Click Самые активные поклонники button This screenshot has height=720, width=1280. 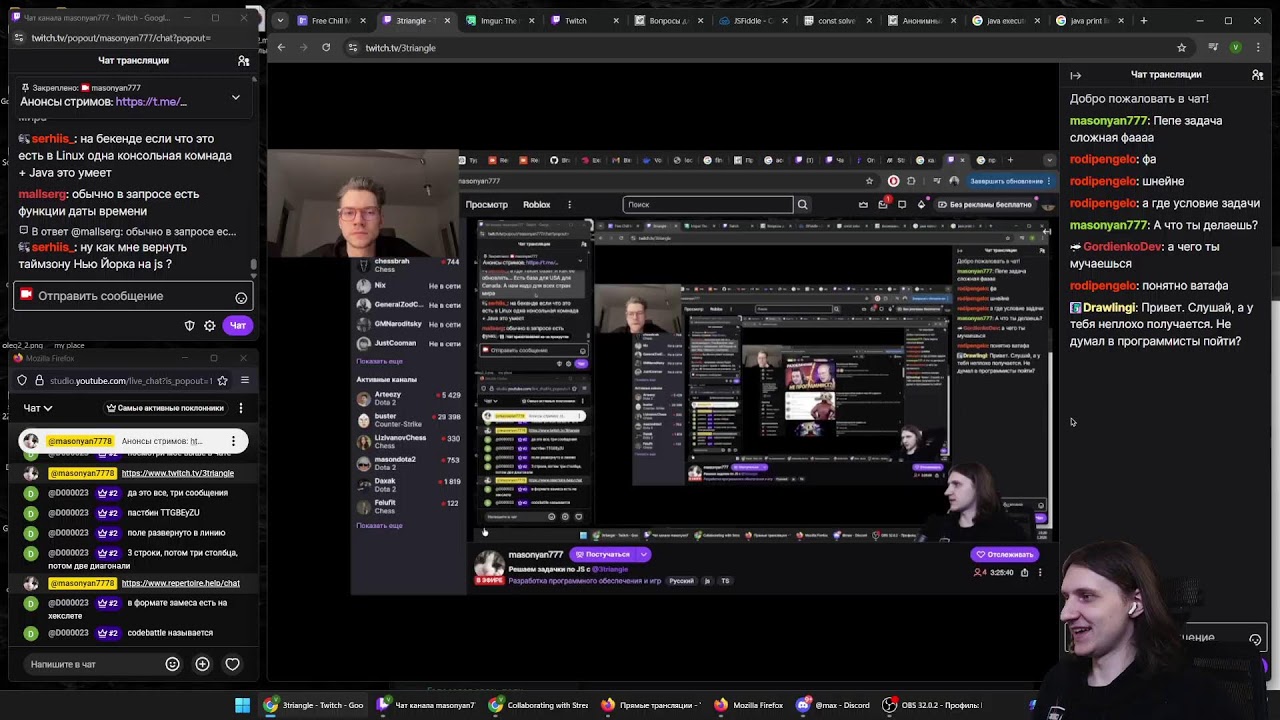[x=165, y=408]
